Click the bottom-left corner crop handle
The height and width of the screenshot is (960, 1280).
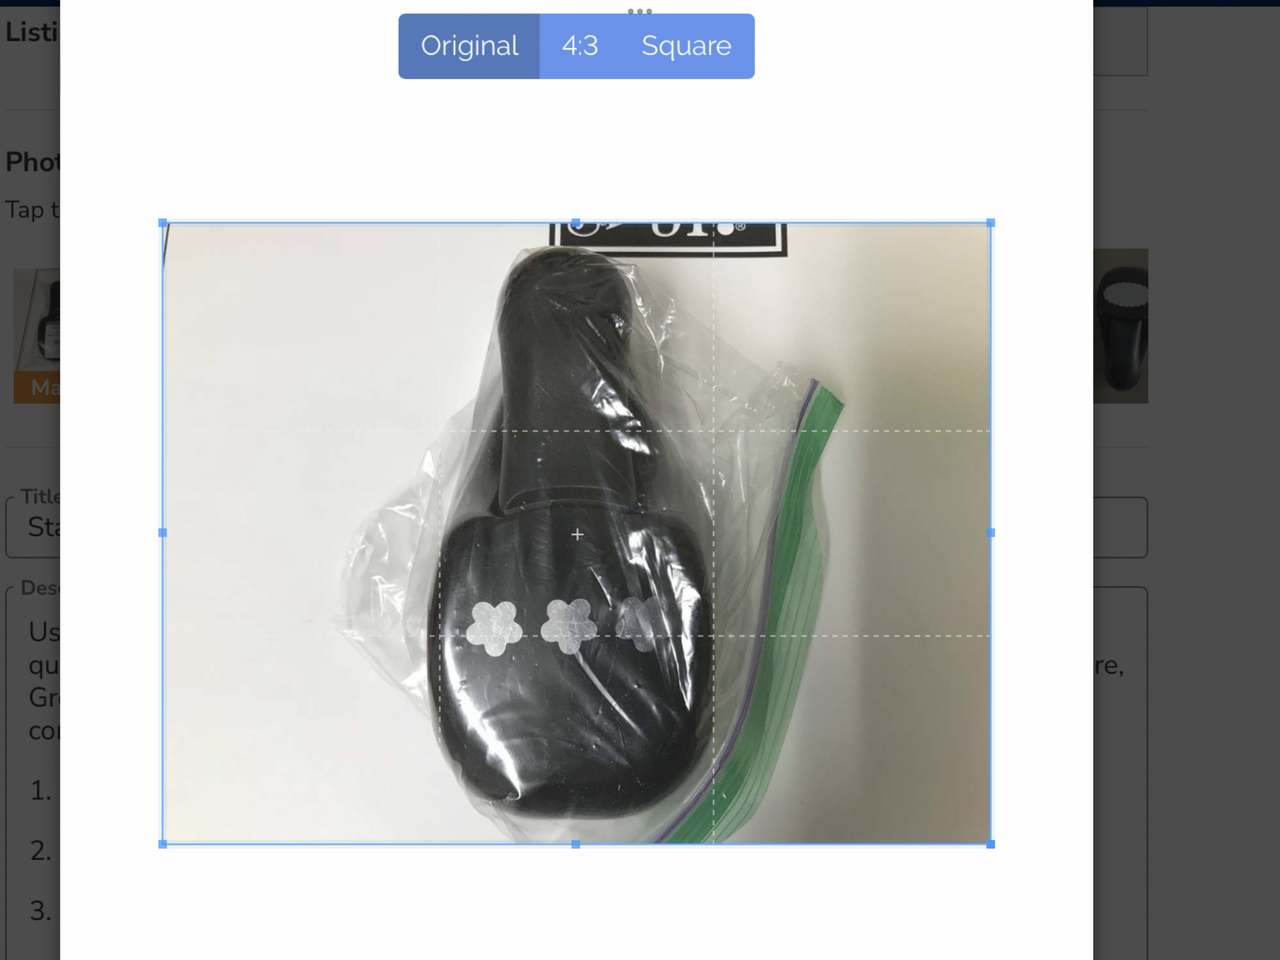pos(163,844)
